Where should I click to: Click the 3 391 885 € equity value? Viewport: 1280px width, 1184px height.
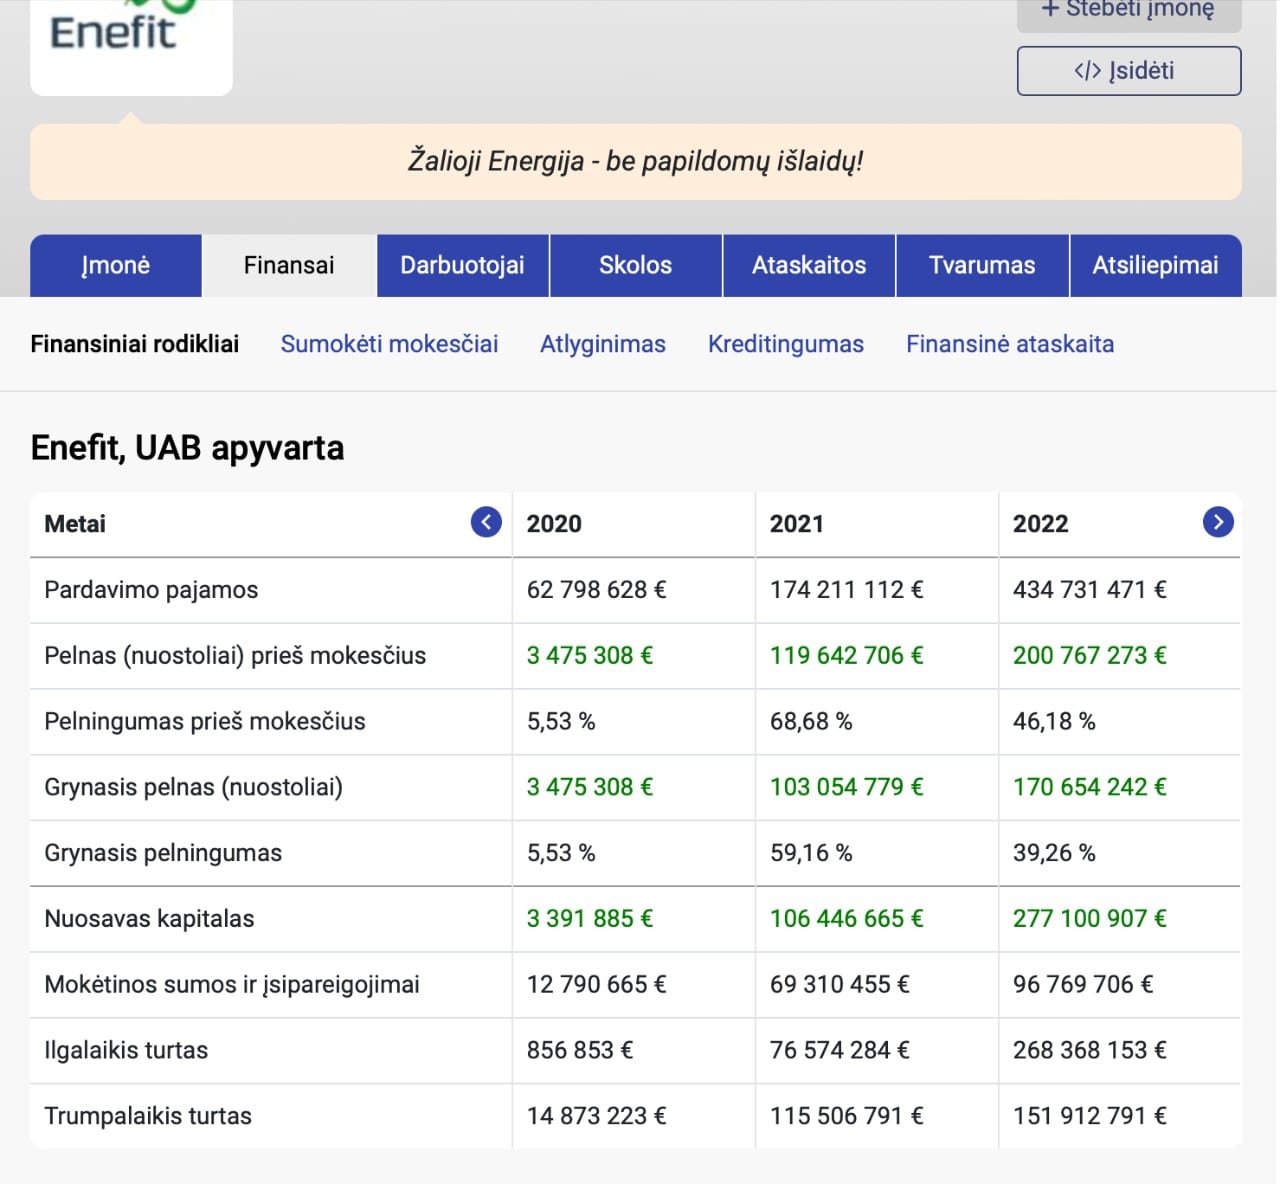590,919
